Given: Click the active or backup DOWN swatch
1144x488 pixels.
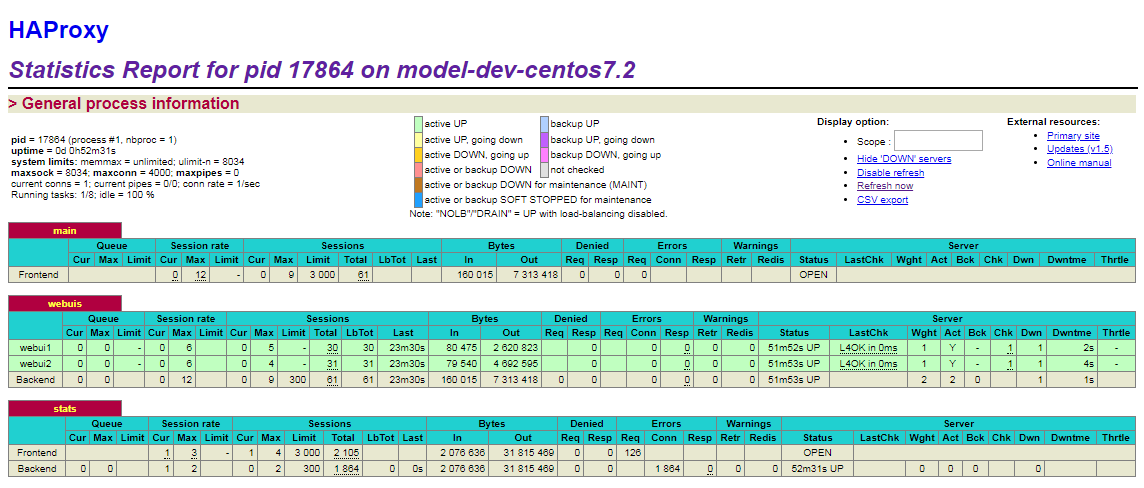Looking at the screenshot, I should 419,170.
